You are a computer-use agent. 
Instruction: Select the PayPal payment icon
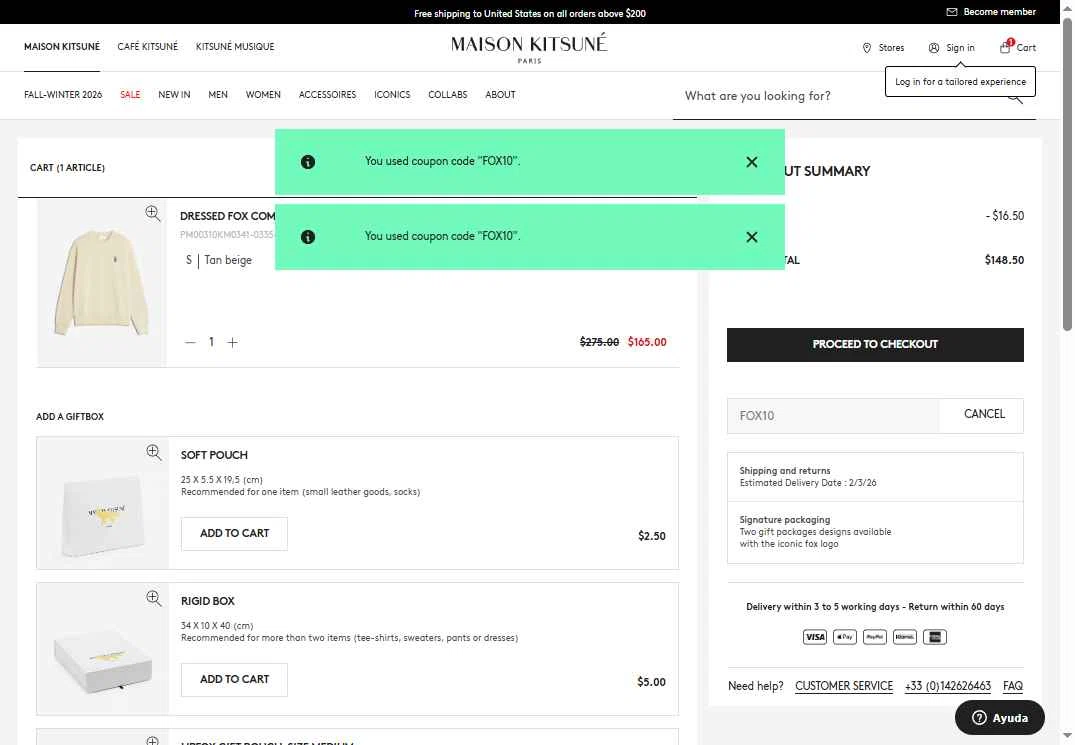tap(875, 637)
